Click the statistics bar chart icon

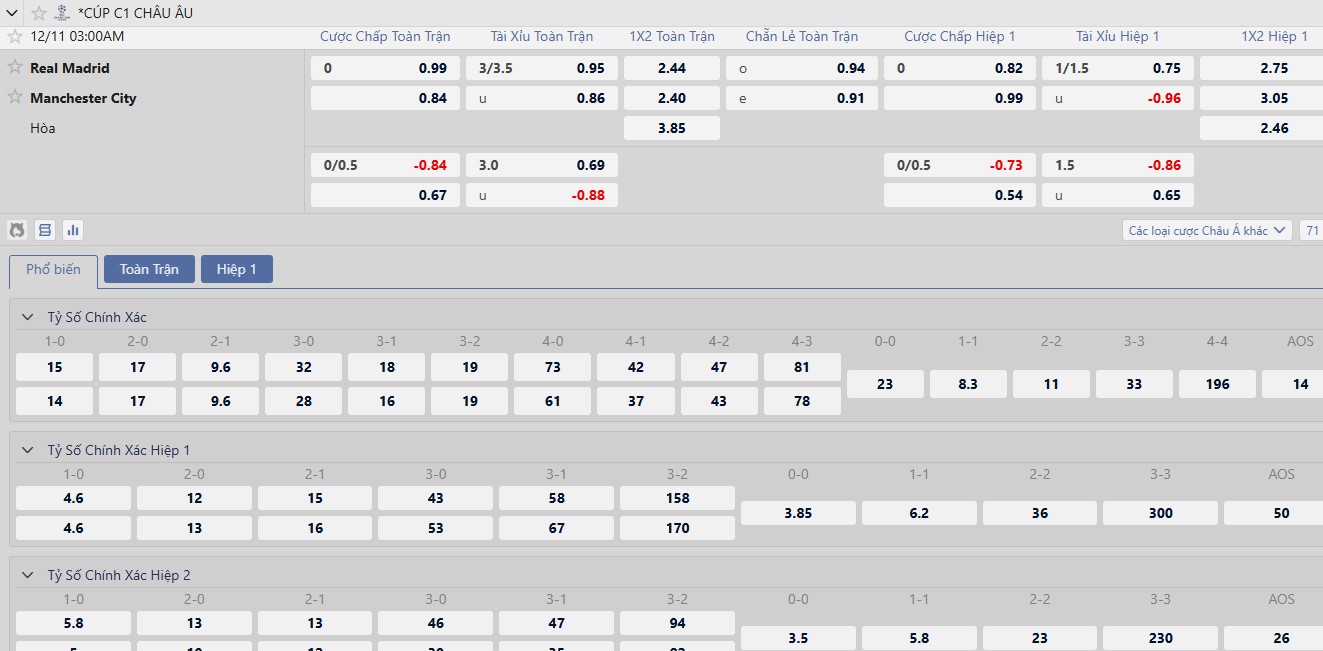[x=73, y=230]
